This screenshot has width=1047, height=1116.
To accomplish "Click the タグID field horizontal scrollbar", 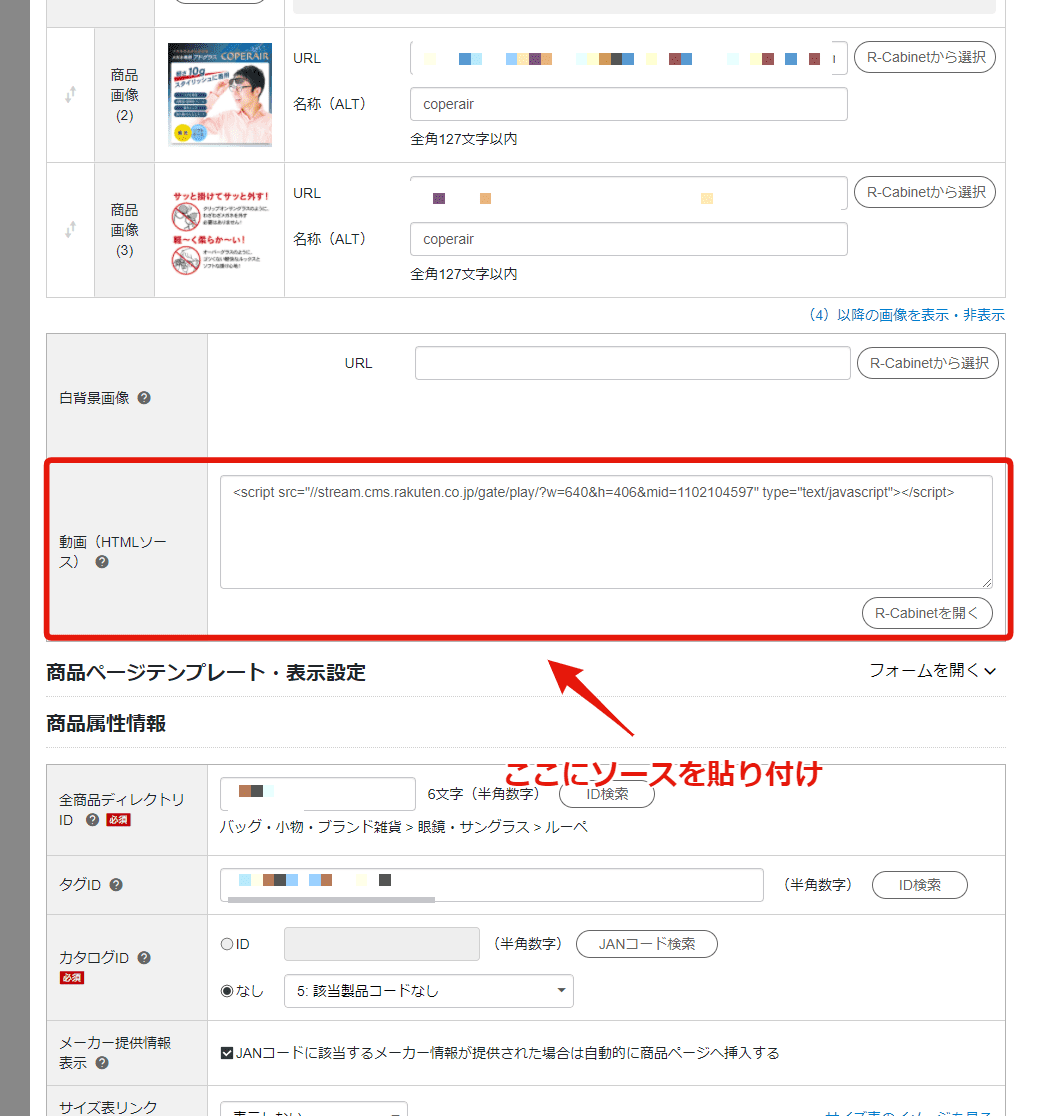I will pos(331,900).
